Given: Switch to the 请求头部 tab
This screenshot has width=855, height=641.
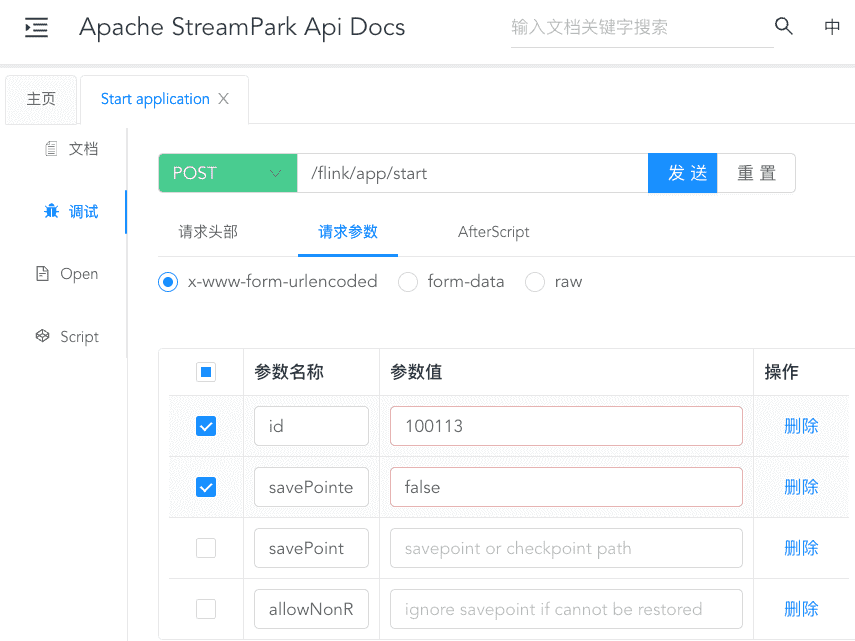Looking at the screenshot, I should (208, 232).
